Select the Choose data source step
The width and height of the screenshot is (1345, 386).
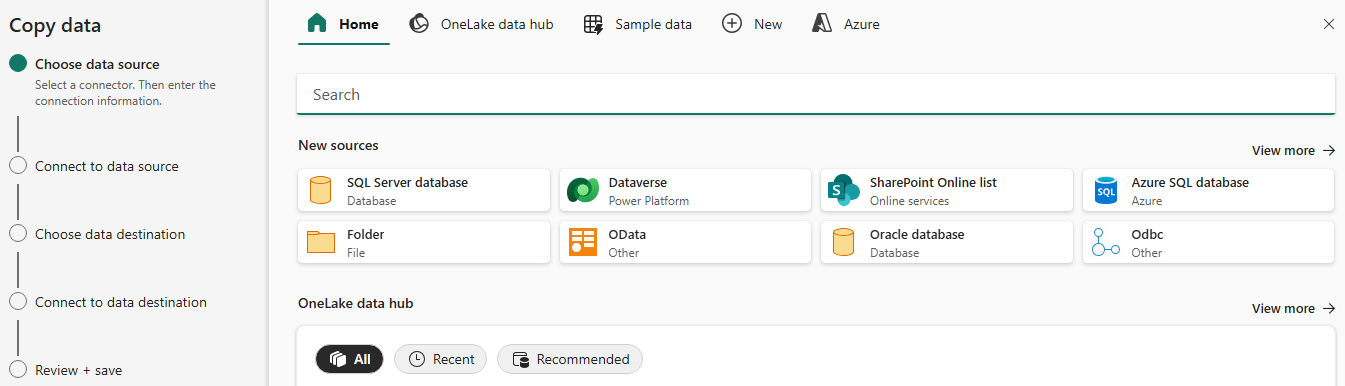[97, 64]
